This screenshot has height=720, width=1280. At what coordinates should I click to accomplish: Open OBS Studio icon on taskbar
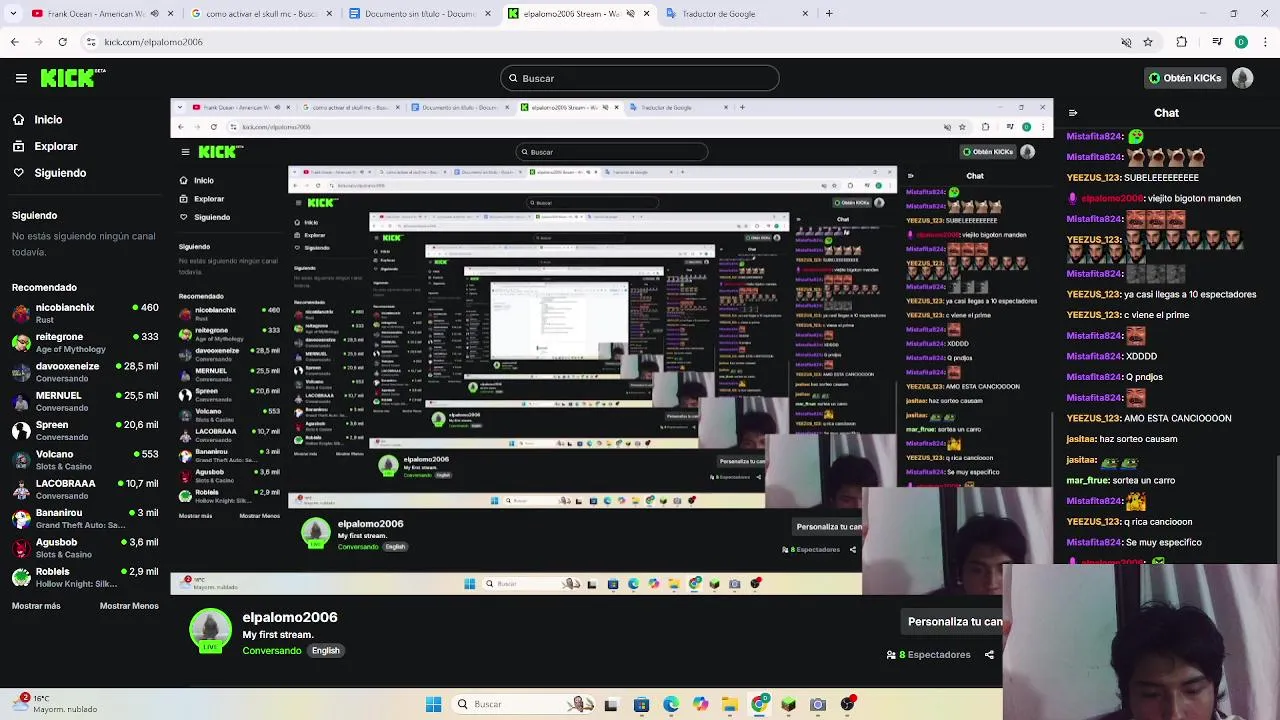pyautogui.click(x=848, y=704)
